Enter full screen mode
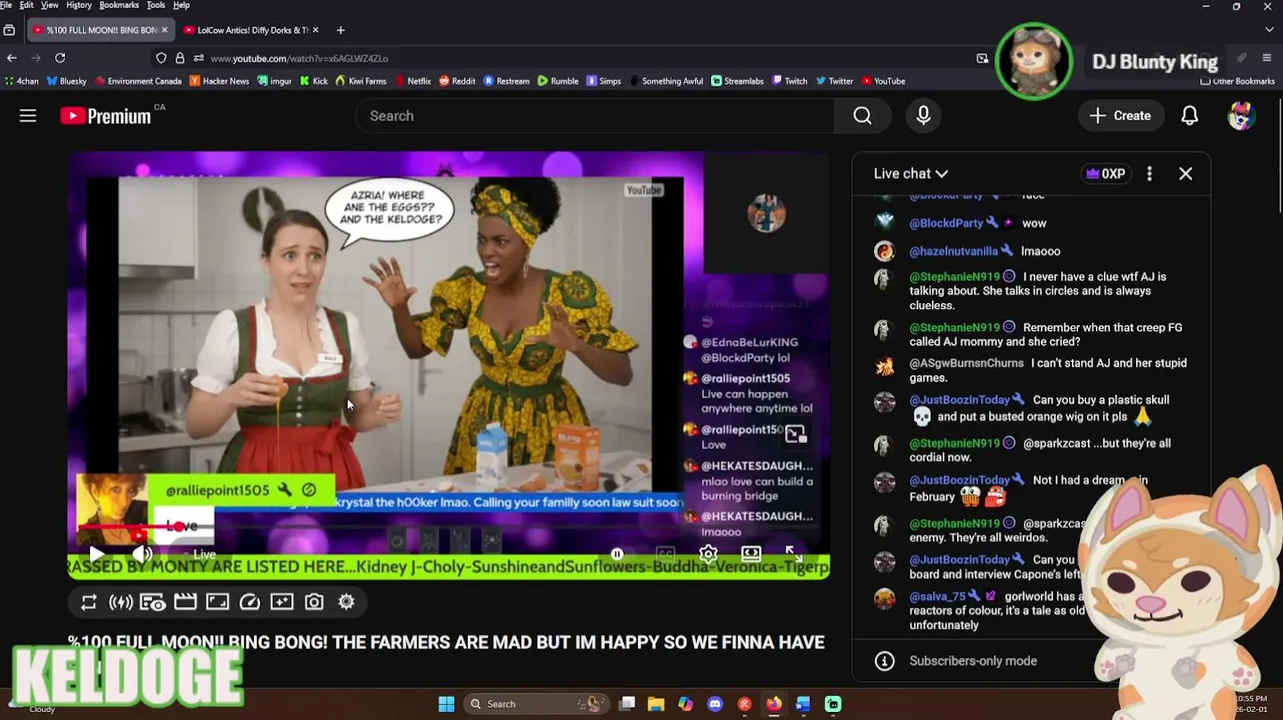 coord(794,554)
